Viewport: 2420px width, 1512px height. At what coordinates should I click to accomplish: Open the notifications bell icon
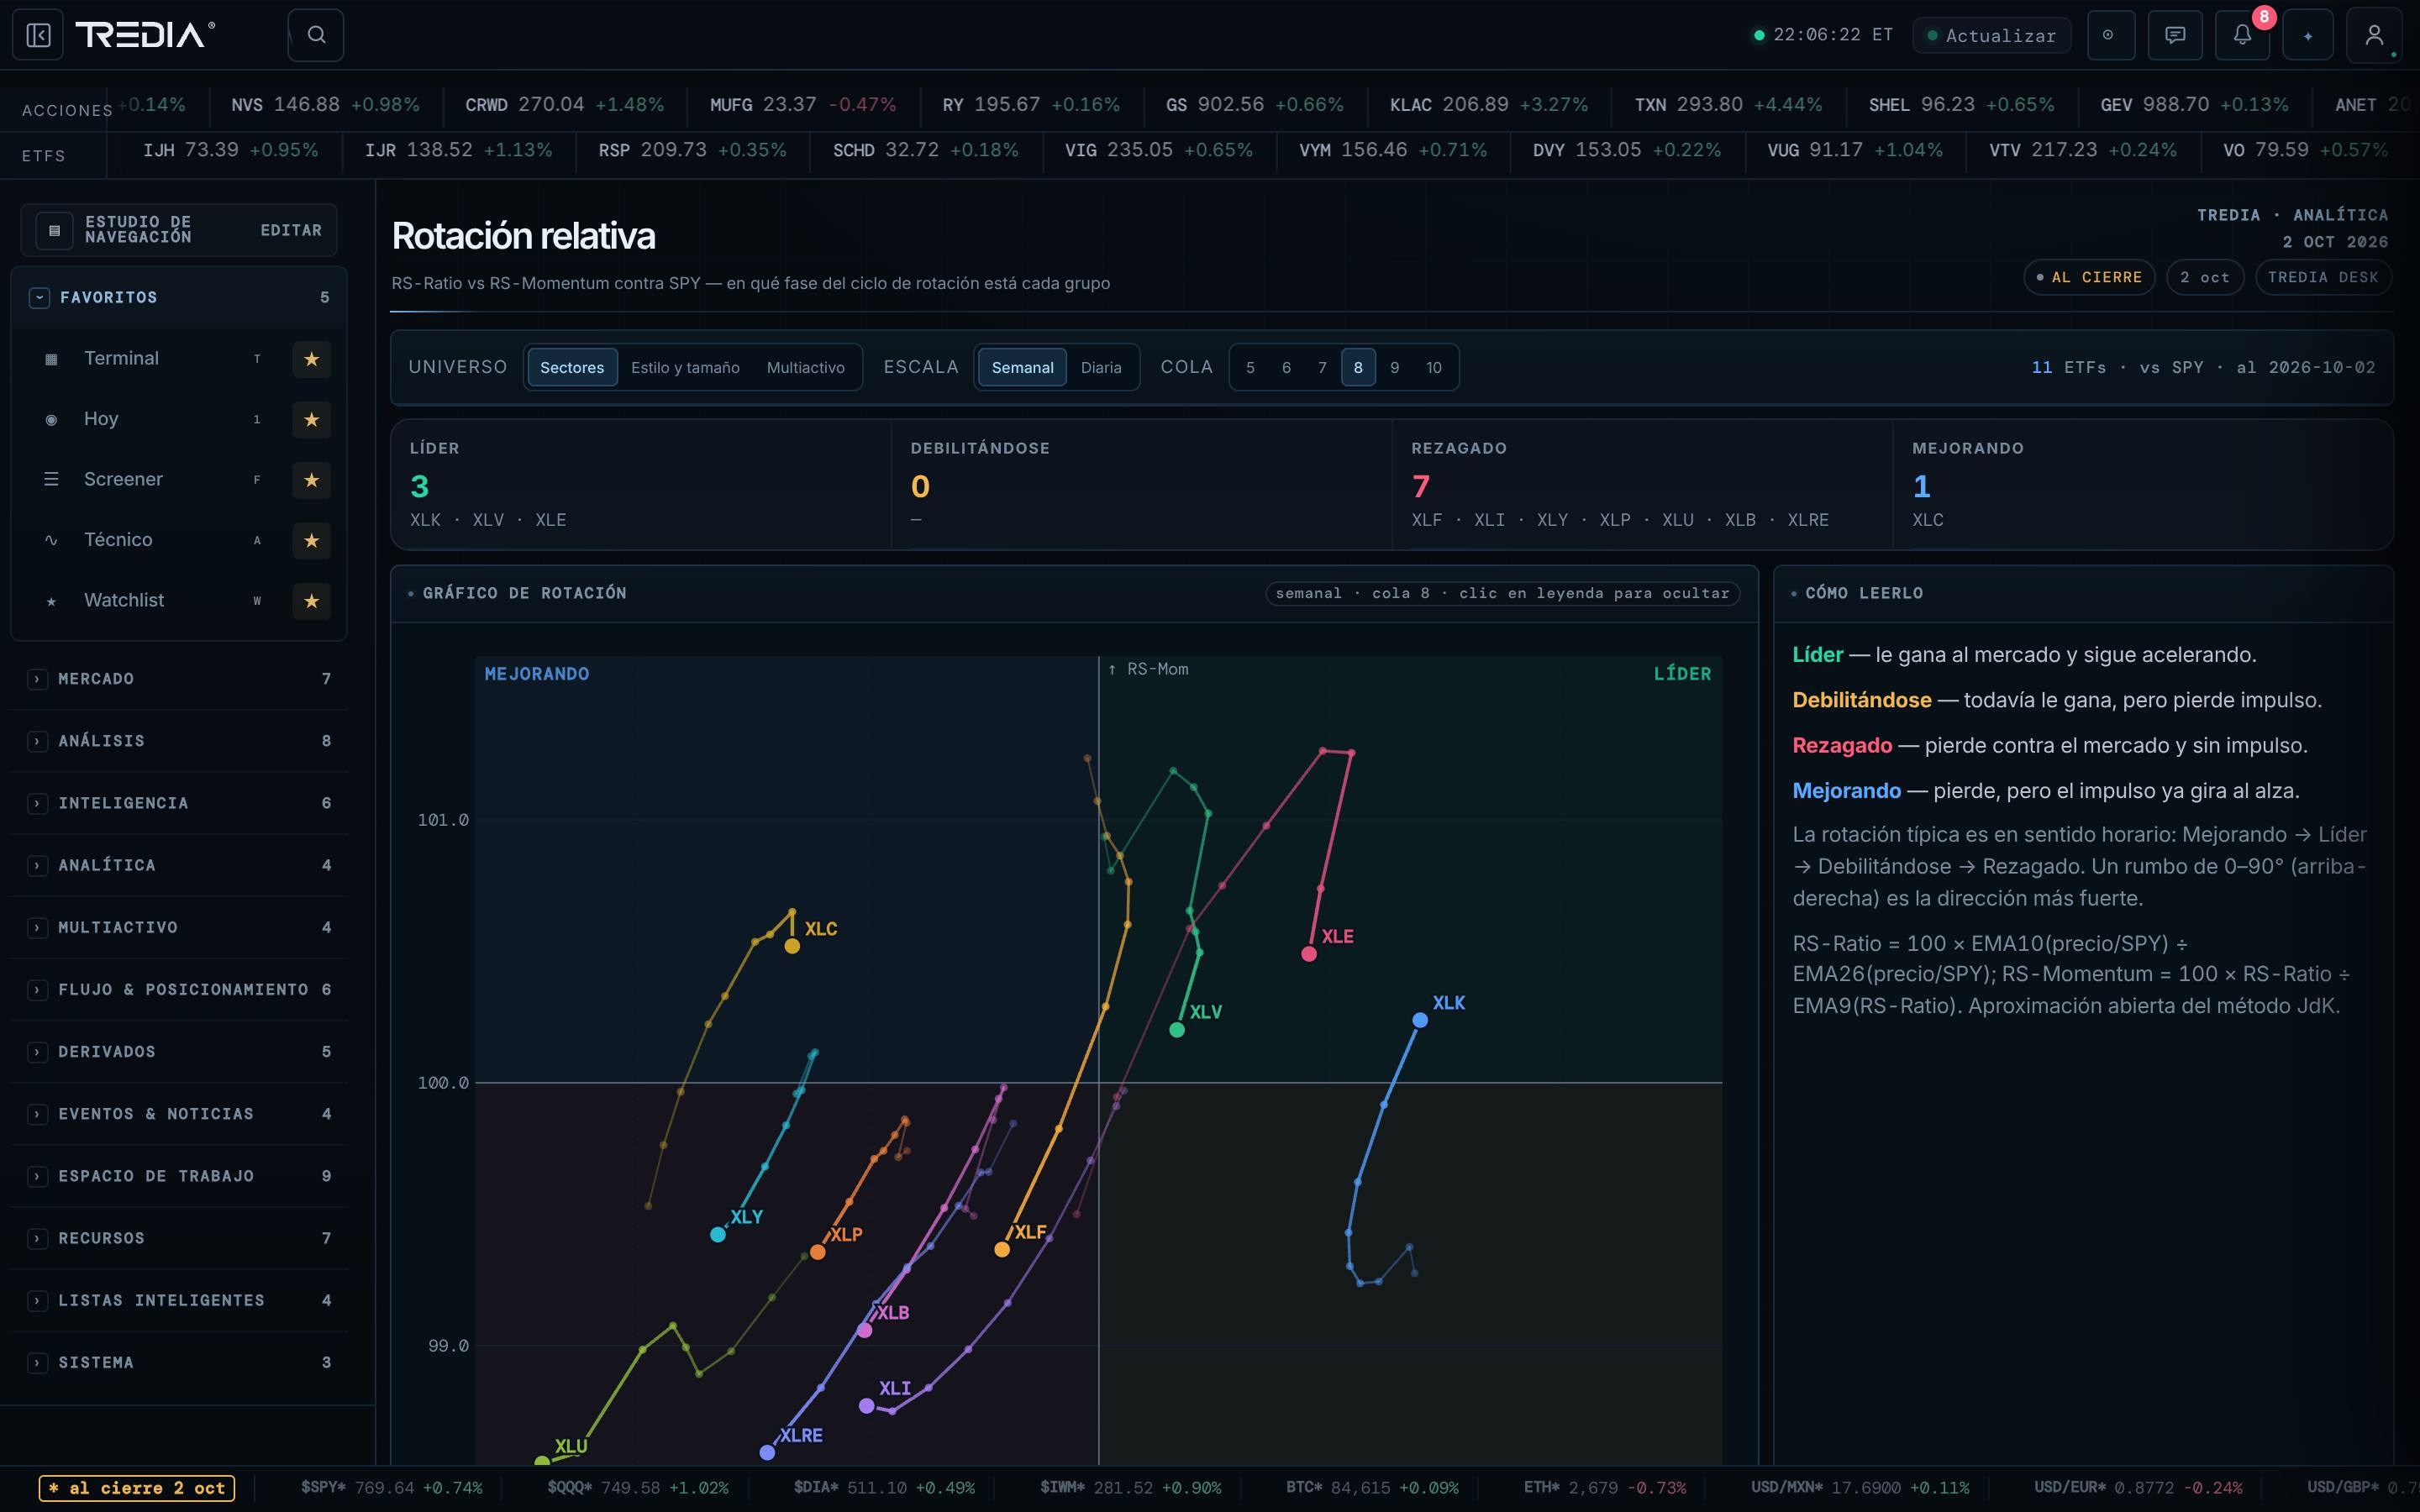click(x=2242, y=35)
